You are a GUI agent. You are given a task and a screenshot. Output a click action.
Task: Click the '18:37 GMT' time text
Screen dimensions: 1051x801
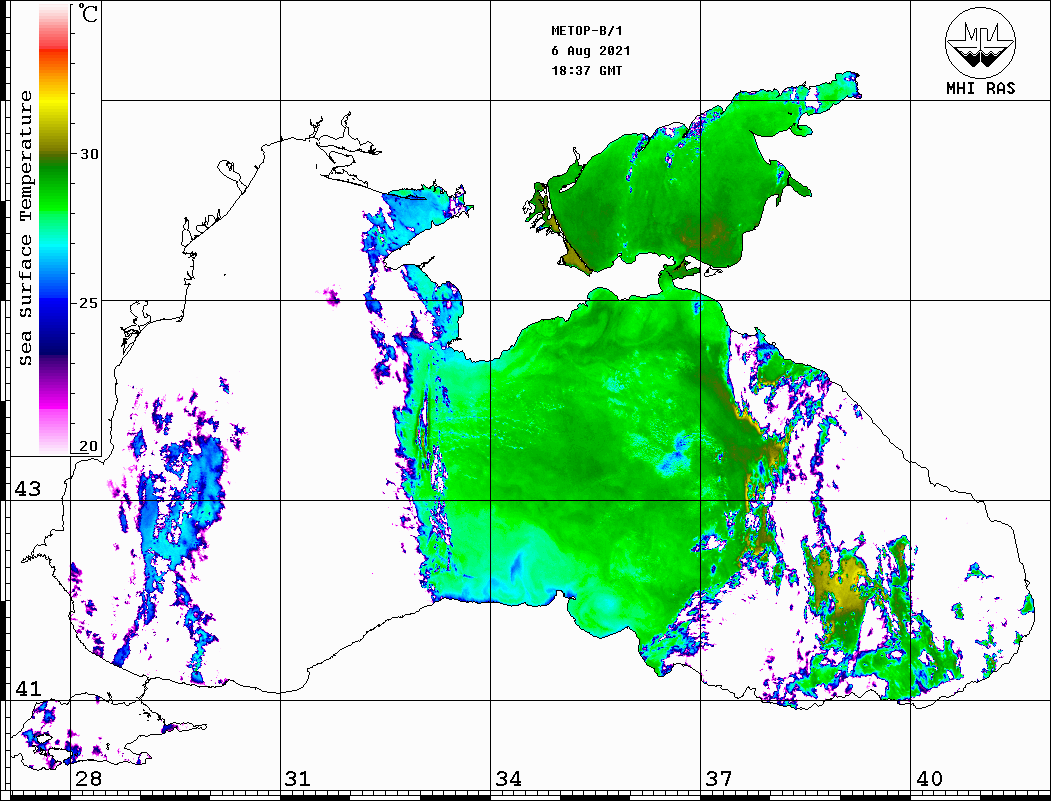click(586, 71)
